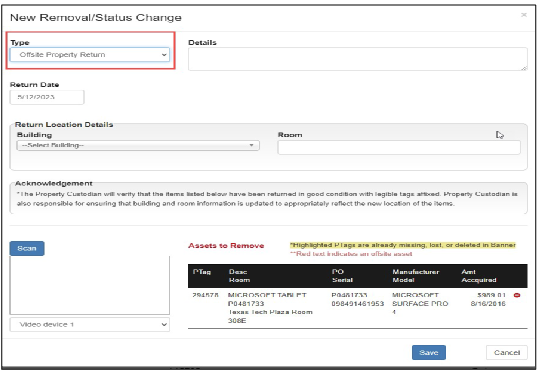Click the Amt Acquired column header
Image resolution: width=538 pixels, height=371 pixels.
coord(479,276)
